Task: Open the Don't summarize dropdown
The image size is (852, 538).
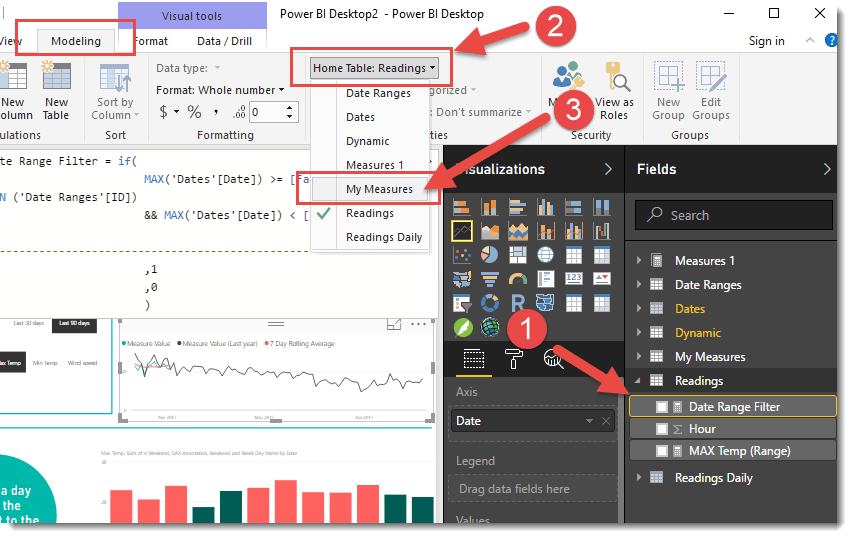Action: 484,112
